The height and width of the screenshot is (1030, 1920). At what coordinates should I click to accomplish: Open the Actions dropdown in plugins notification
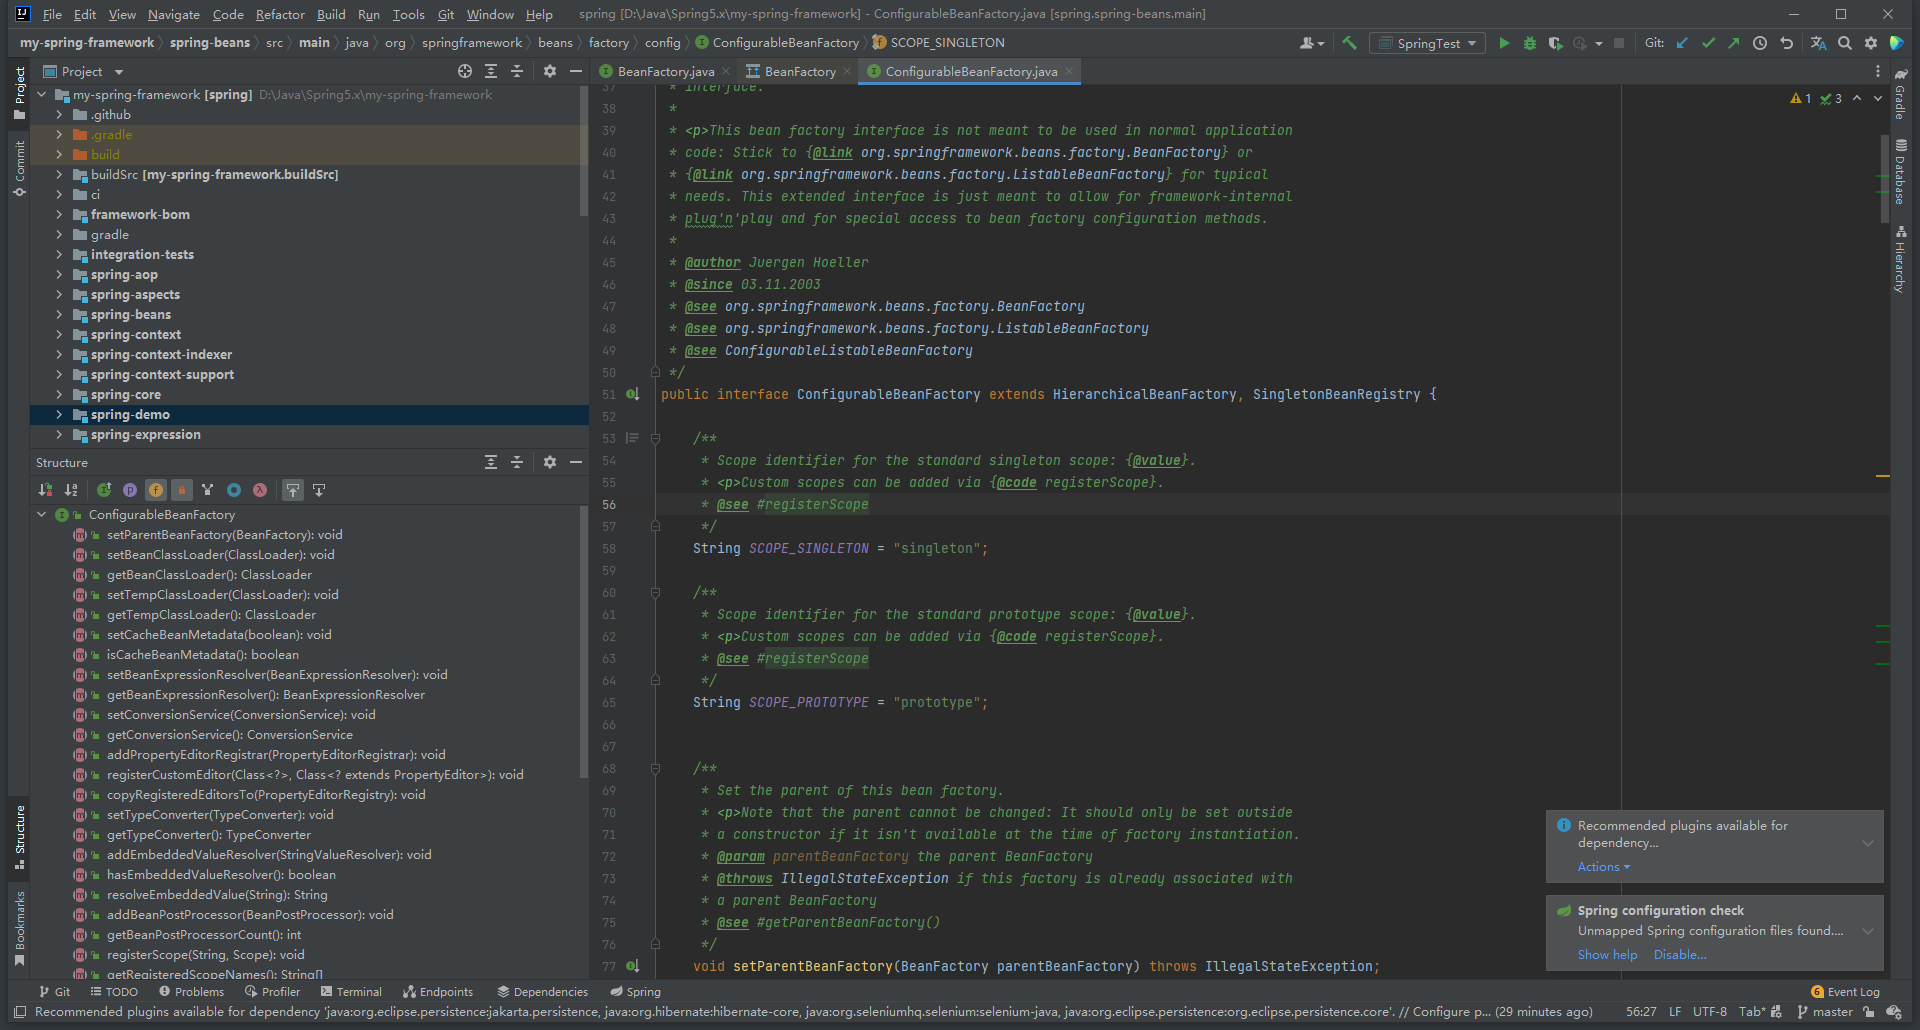pos(1603,867)
